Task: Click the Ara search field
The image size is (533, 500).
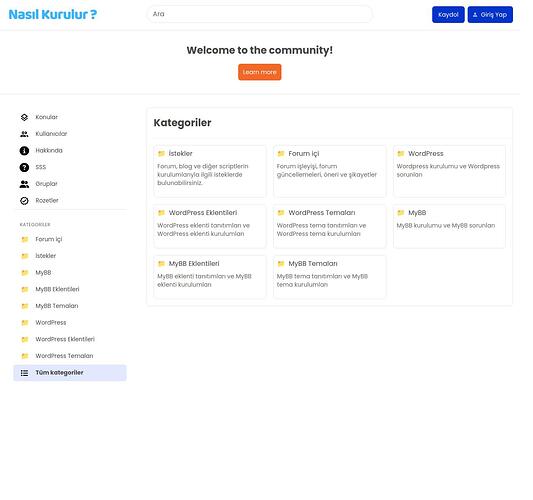Action: tap(259, 14)
